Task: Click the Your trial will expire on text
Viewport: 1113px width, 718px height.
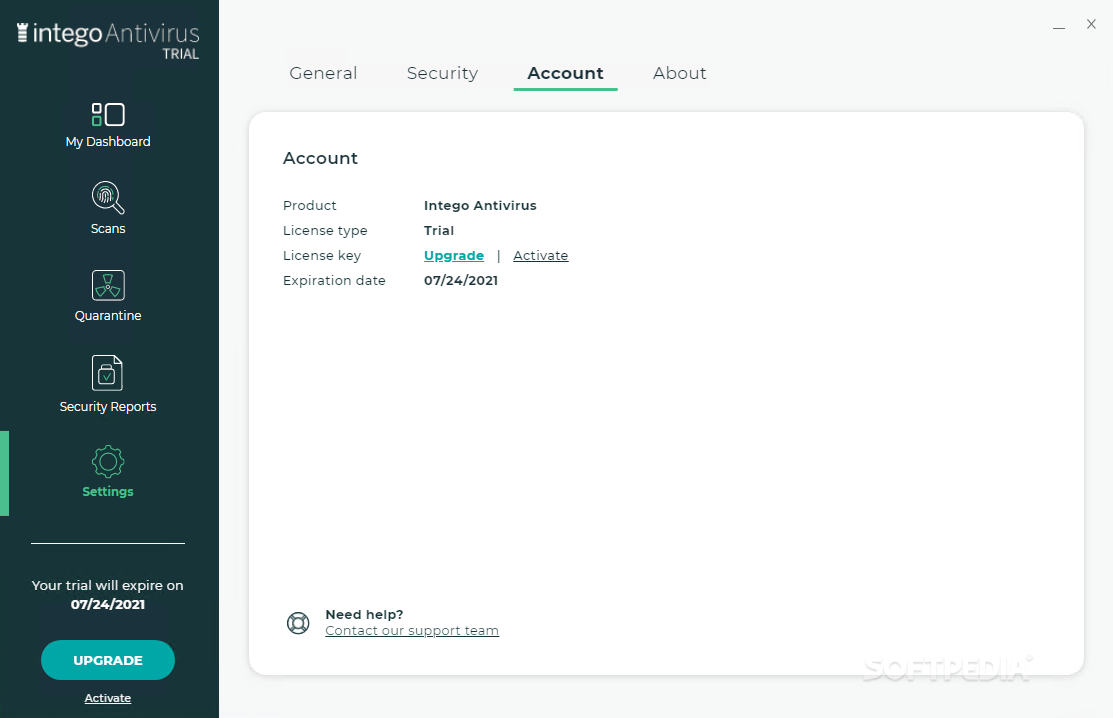Action: click(107, 585)
